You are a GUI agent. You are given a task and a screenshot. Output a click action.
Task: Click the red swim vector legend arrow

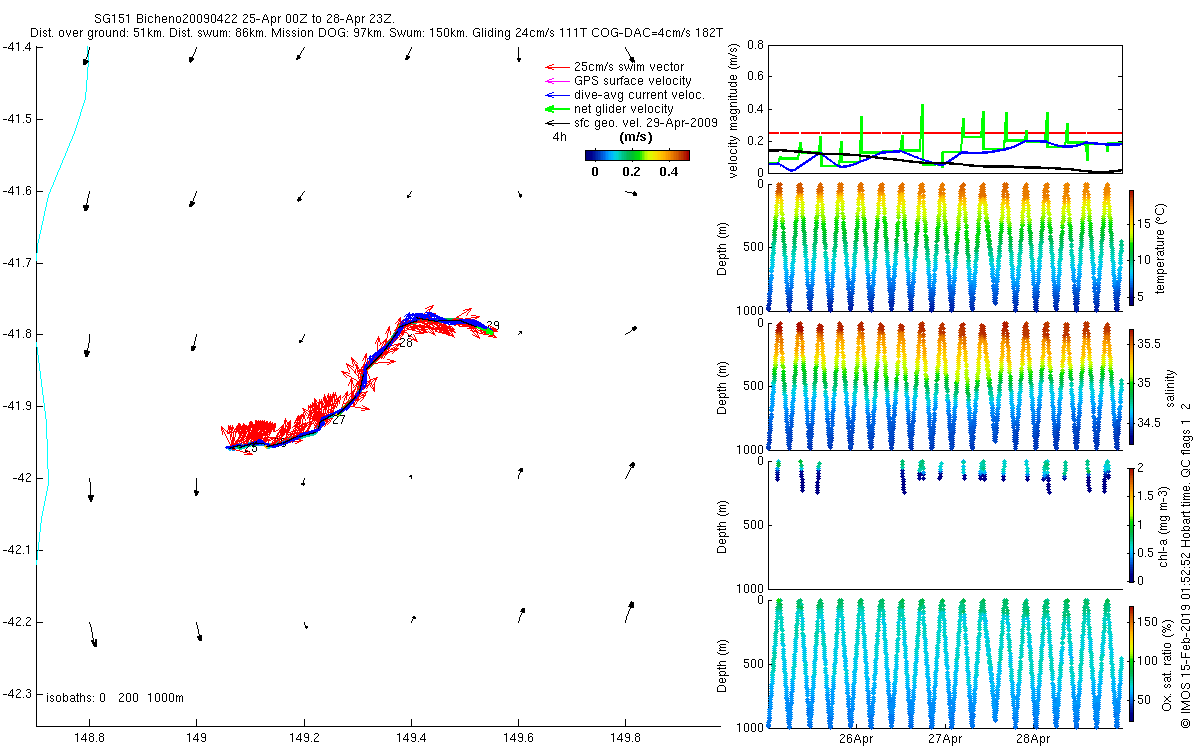pos(556,67)
